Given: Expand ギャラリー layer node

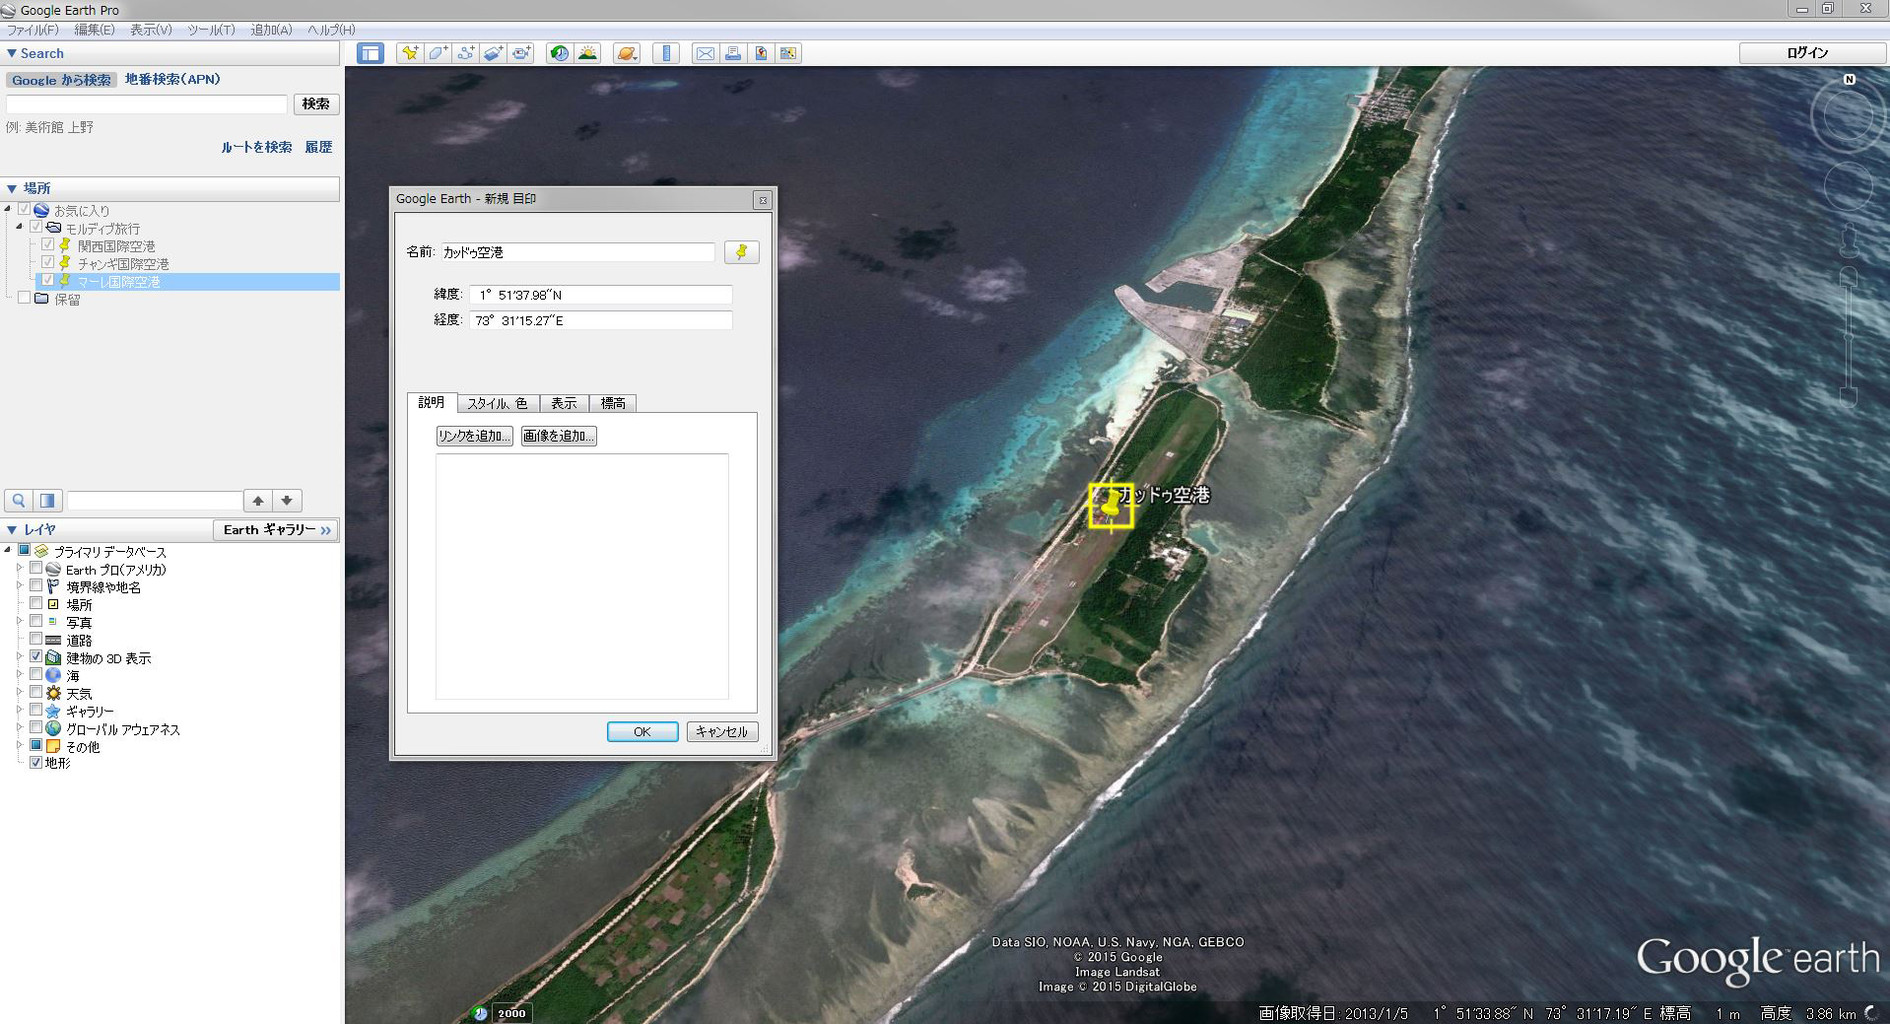Looking at the screenshot, I should [19, 710].
